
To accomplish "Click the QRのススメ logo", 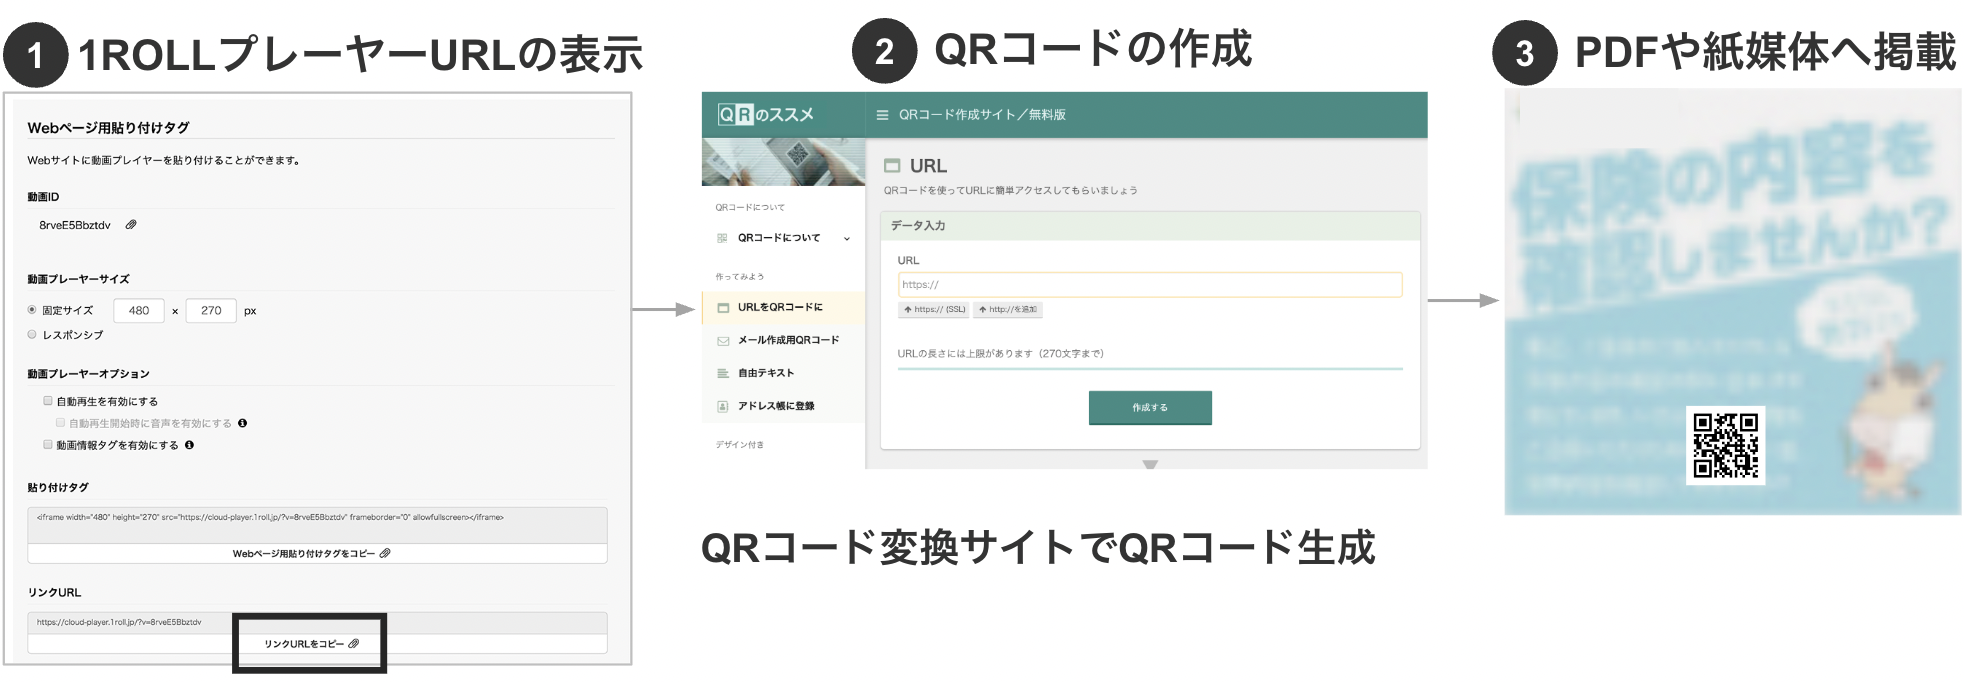I will tap(766, 114).
